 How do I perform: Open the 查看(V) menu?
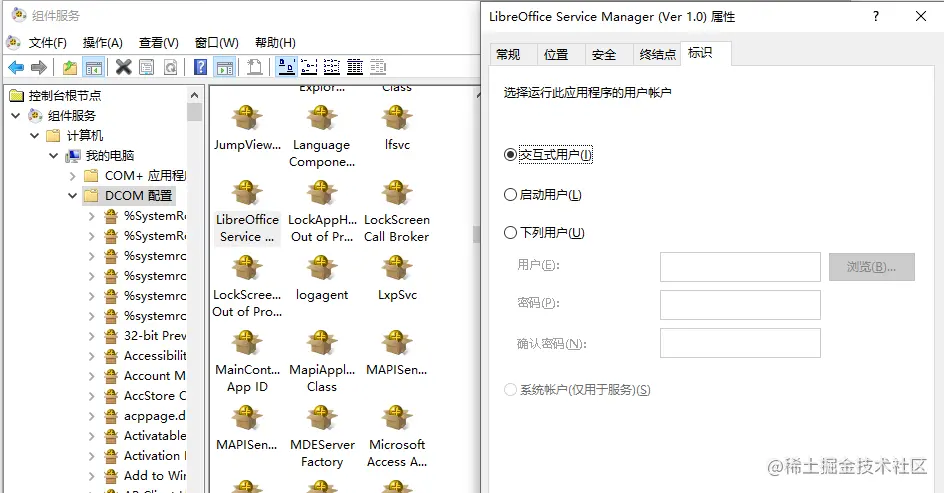158,43
